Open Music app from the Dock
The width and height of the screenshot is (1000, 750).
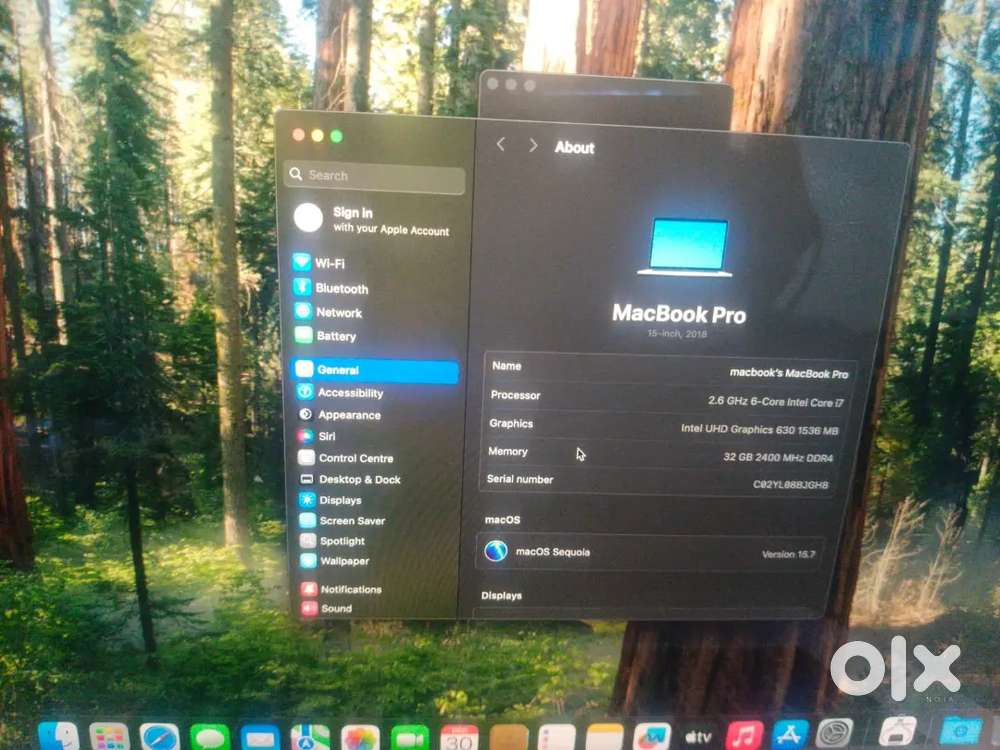(x=745, y=736)
